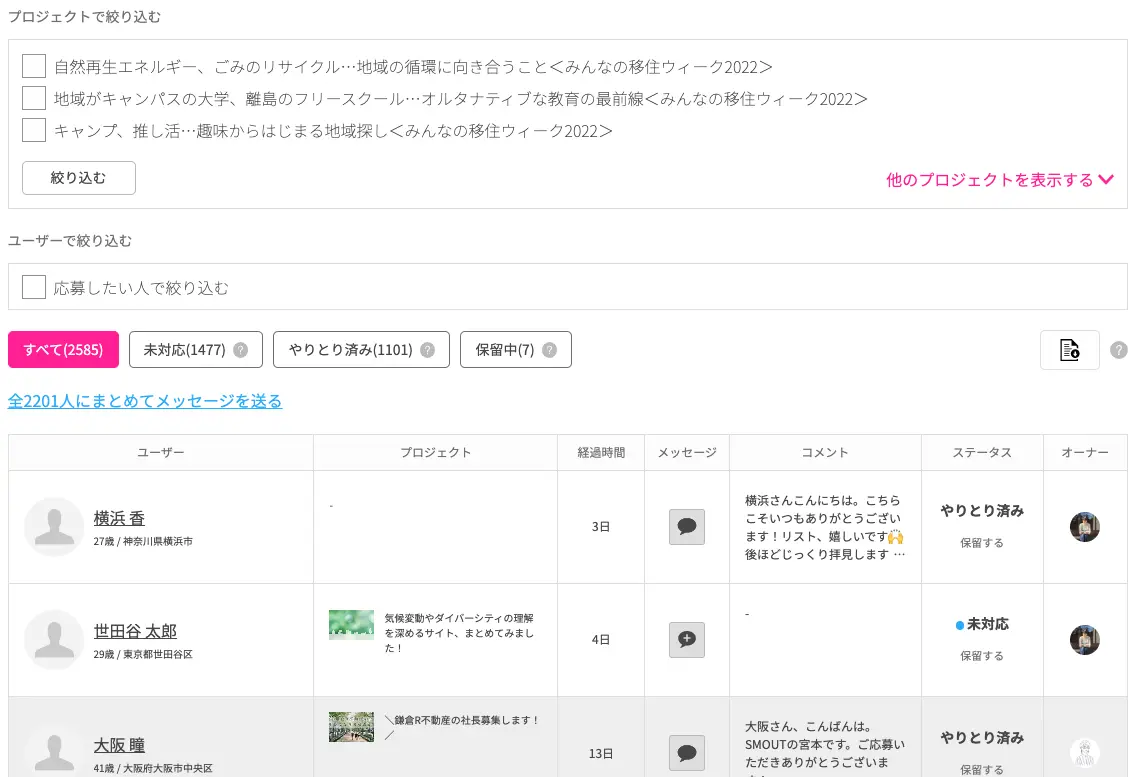1137x777 pixels.
Task: Click elapsed time cell 3日
Action: [x=600, y=527]
